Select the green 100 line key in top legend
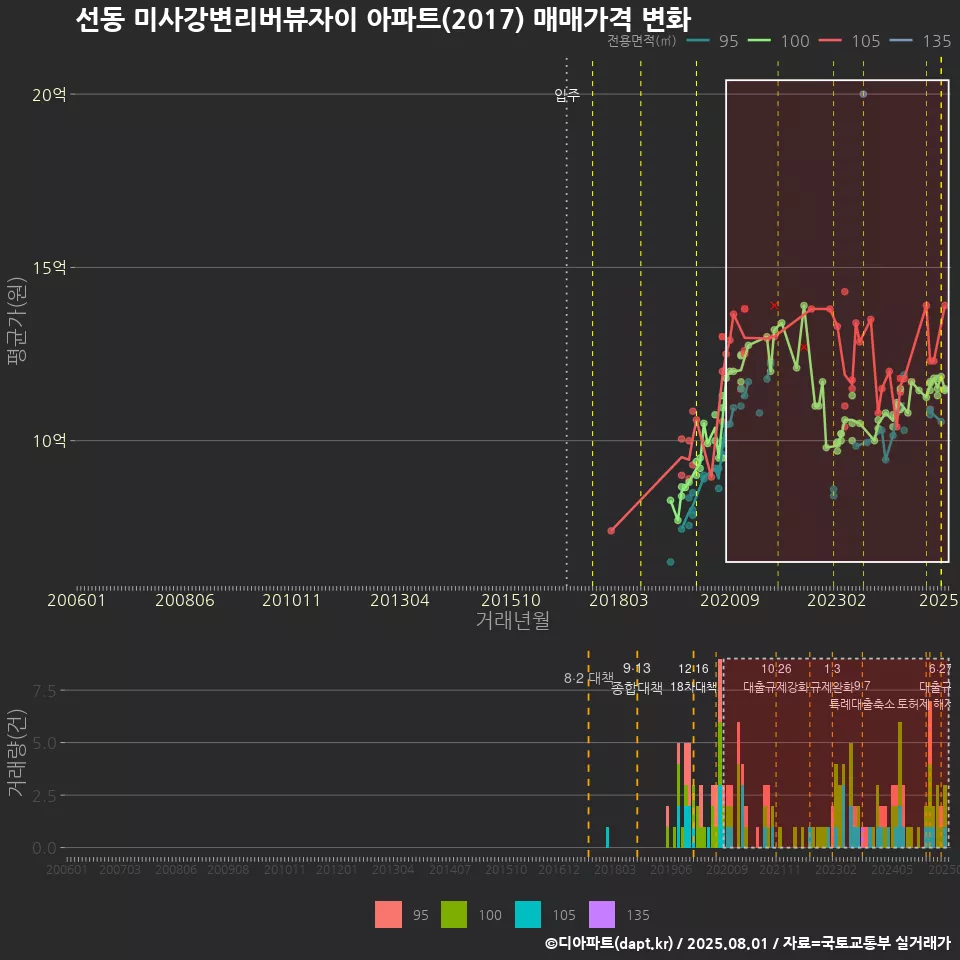The image size is (960, 960). click(759, 41)
